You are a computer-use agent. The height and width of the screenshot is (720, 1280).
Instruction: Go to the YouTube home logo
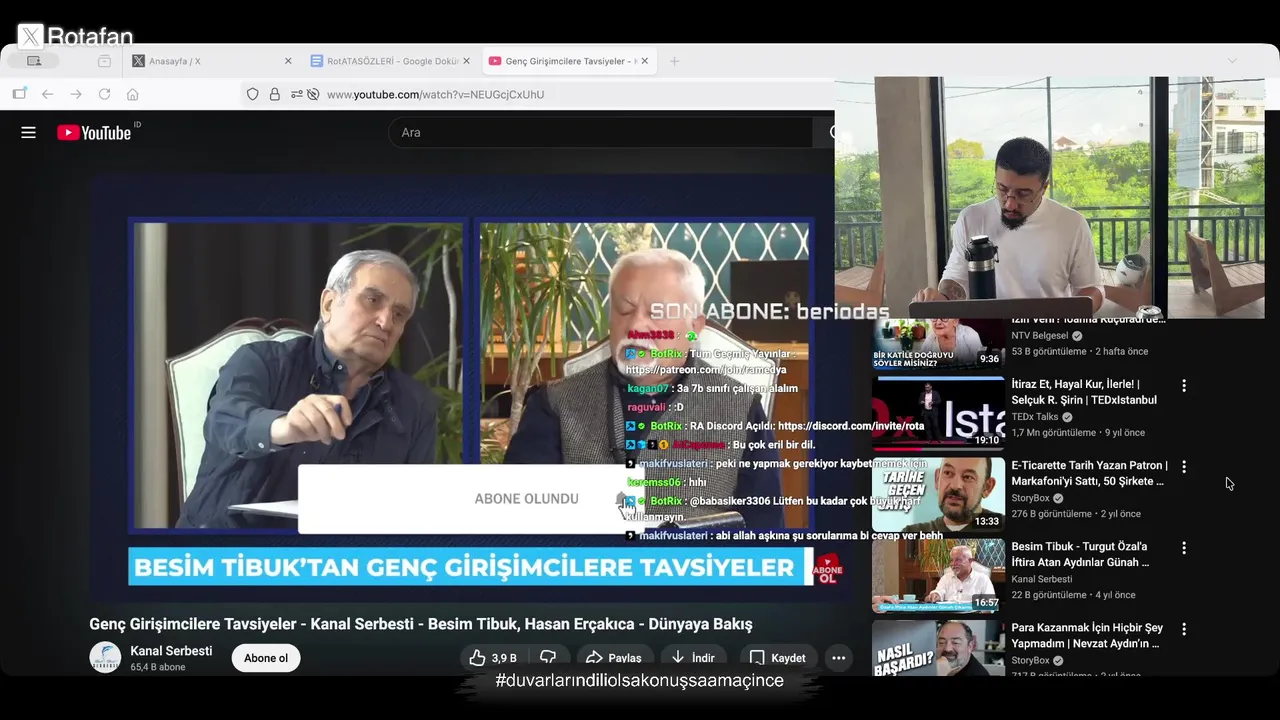click(x=94, y=132)
